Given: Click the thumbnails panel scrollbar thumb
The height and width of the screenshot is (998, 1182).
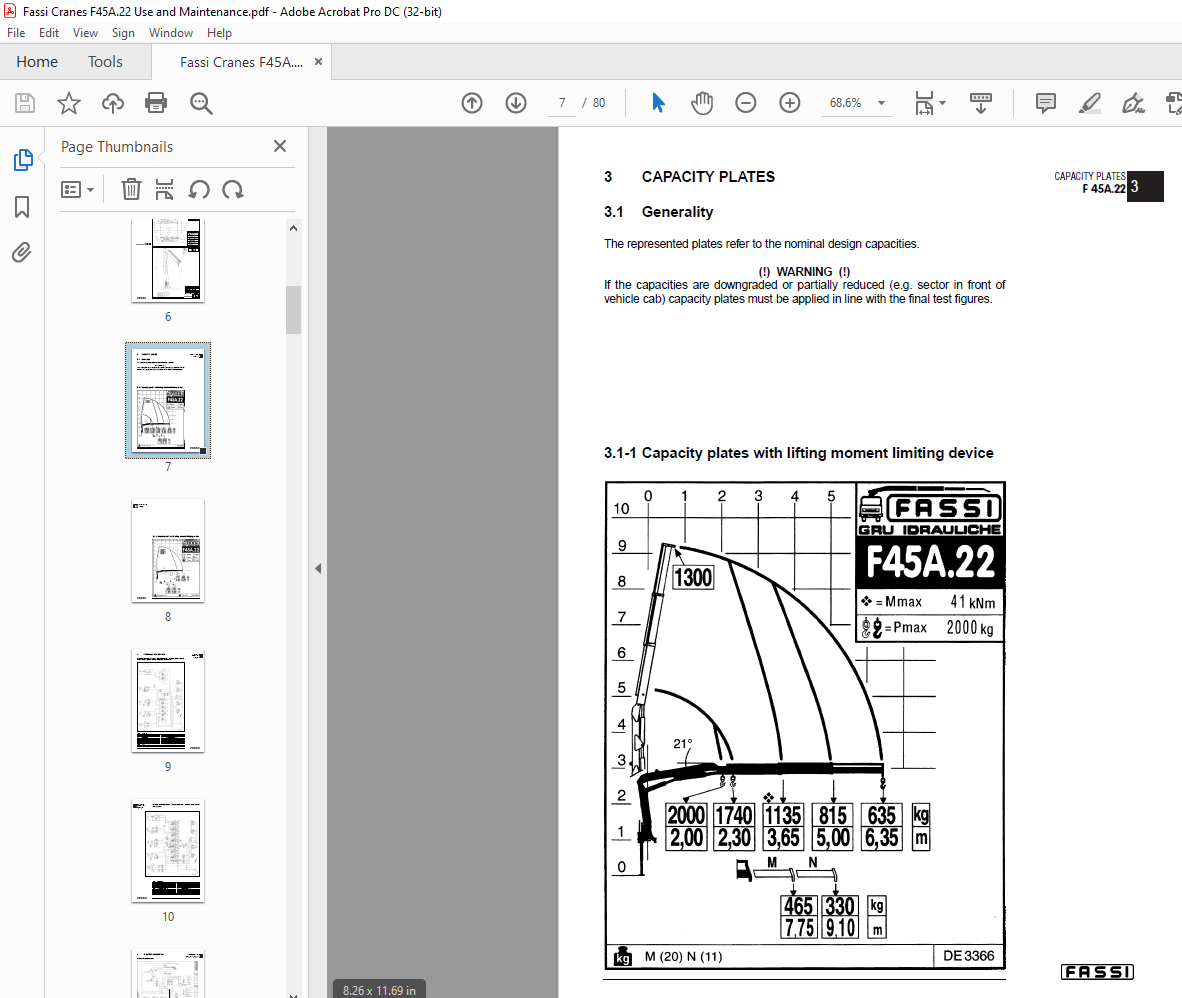Looking at the screenshot, I should [293, 309].
